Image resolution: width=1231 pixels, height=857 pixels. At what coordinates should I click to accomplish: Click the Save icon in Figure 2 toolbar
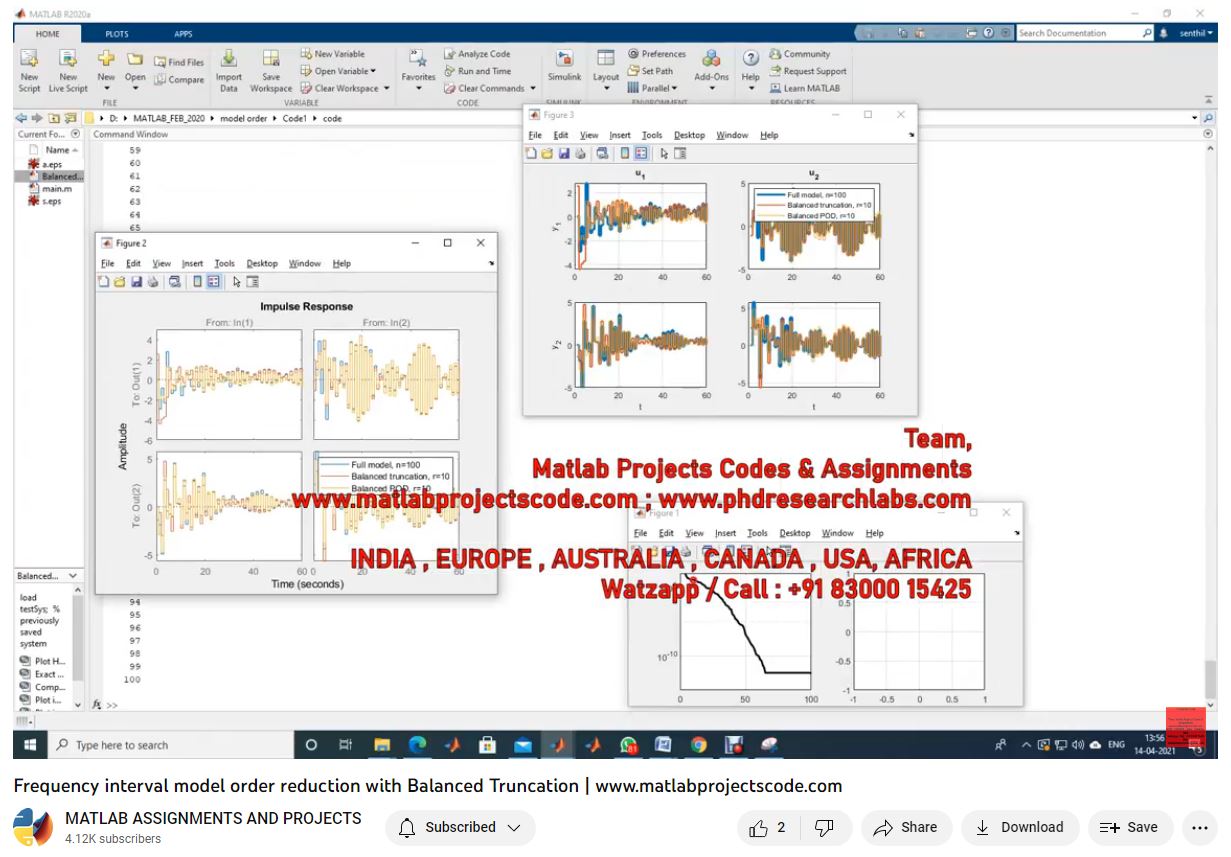tap(136, 282)
